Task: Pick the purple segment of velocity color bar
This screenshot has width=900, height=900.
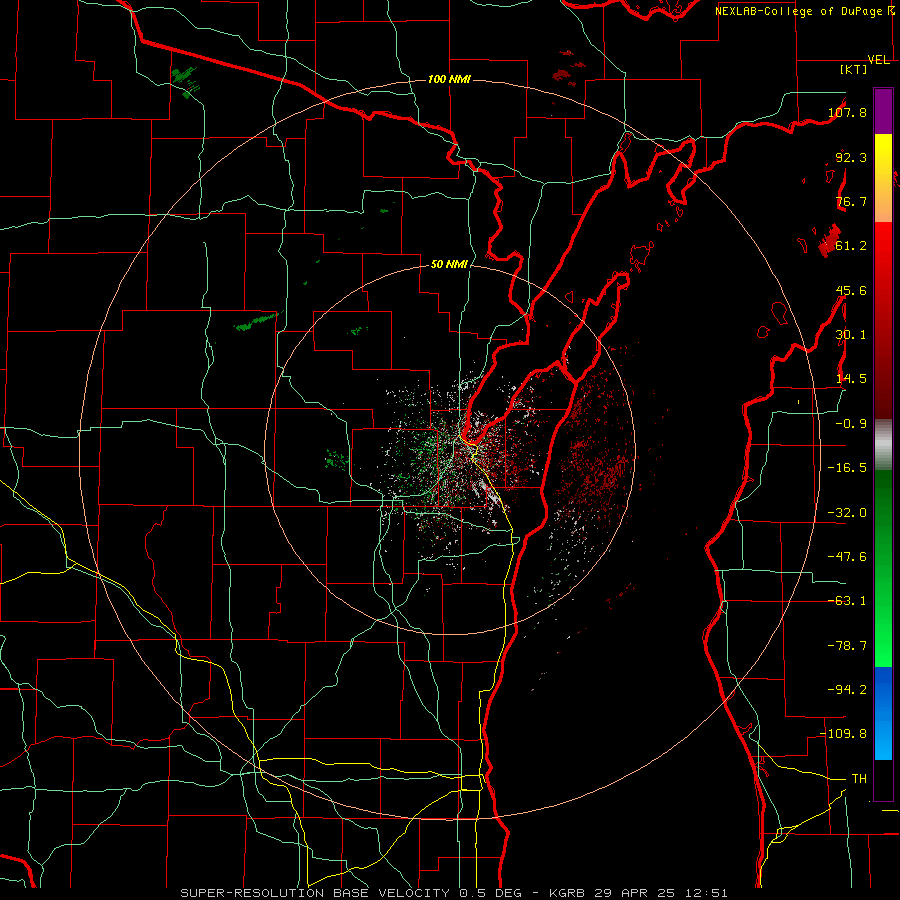Action: (883, 112)
